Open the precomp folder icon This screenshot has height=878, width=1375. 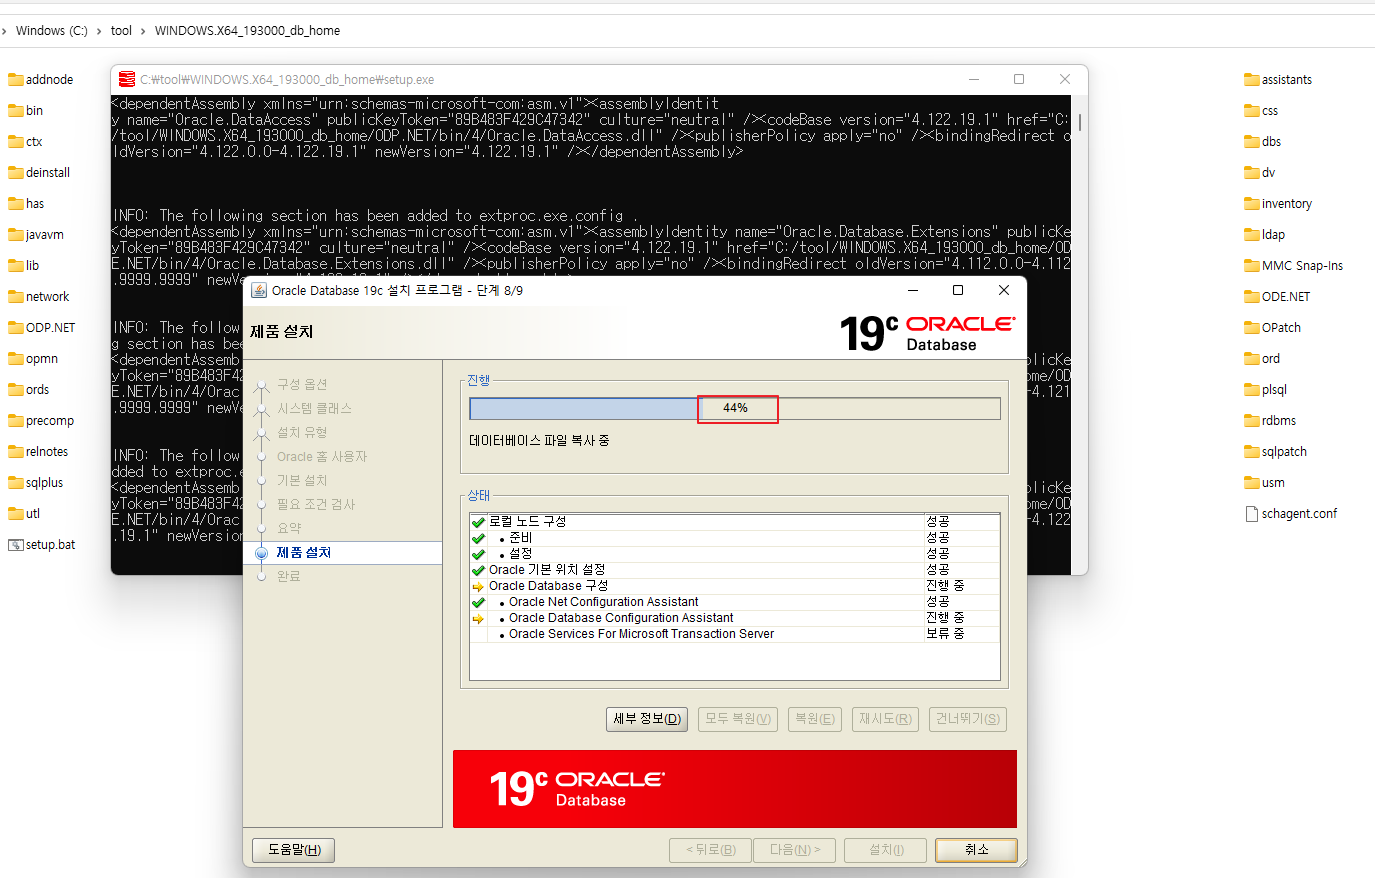click(x=16, y=421)
